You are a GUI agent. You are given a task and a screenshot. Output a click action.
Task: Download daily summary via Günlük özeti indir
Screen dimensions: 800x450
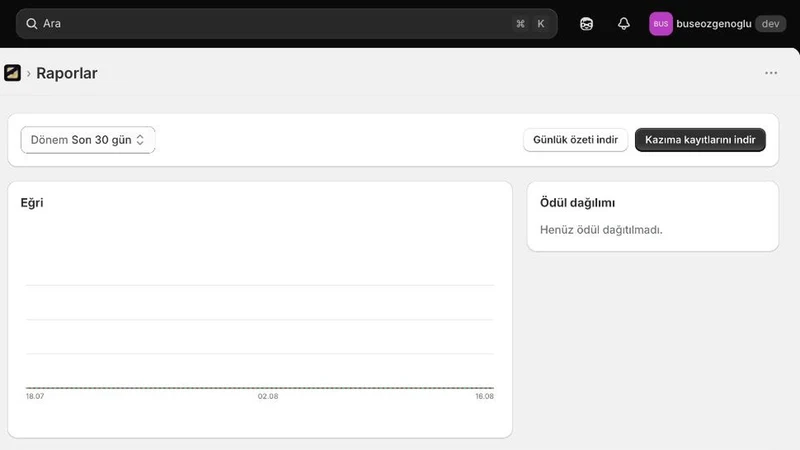click(576, 140)
